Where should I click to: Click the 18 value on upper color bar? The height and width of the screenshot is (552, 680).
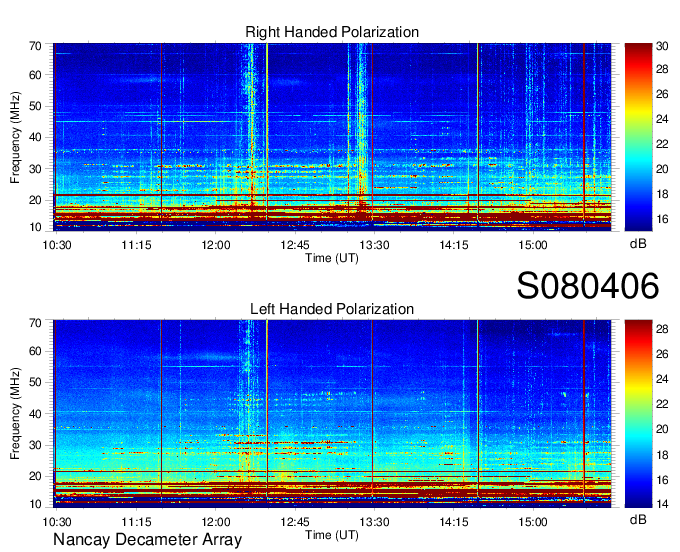pyautogui.click(x=662, y=194)
